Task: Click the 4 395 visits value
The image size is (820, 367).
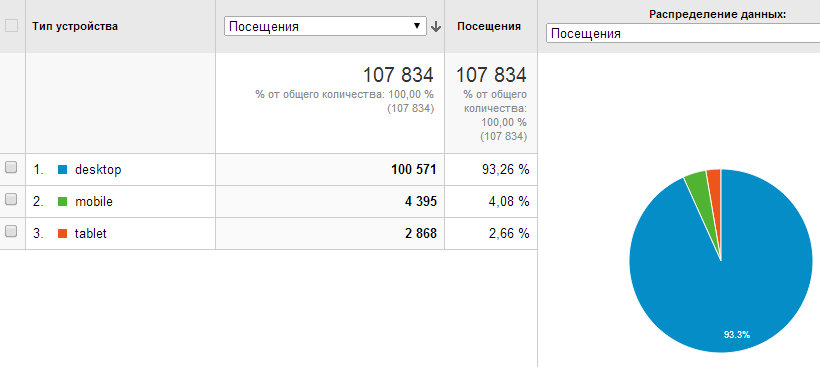Action: point(420,201)
